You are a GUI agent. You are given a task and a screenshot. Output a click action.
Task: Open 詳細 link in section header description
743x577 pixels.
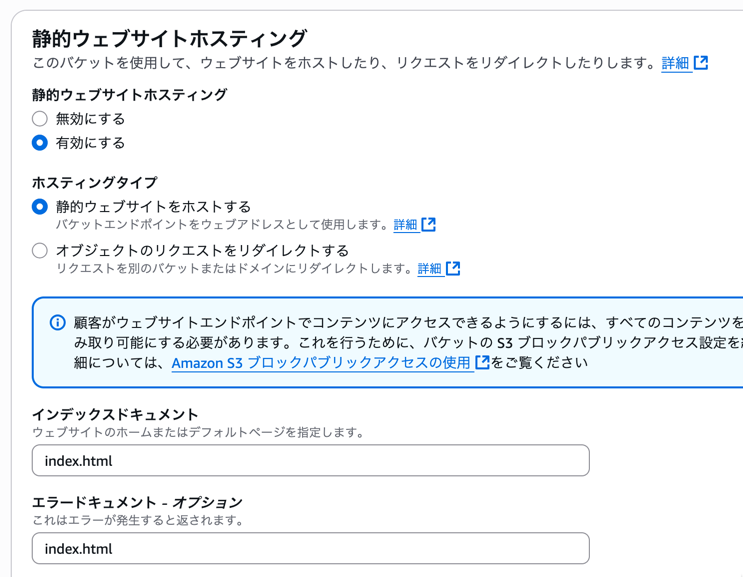[676, 63]
